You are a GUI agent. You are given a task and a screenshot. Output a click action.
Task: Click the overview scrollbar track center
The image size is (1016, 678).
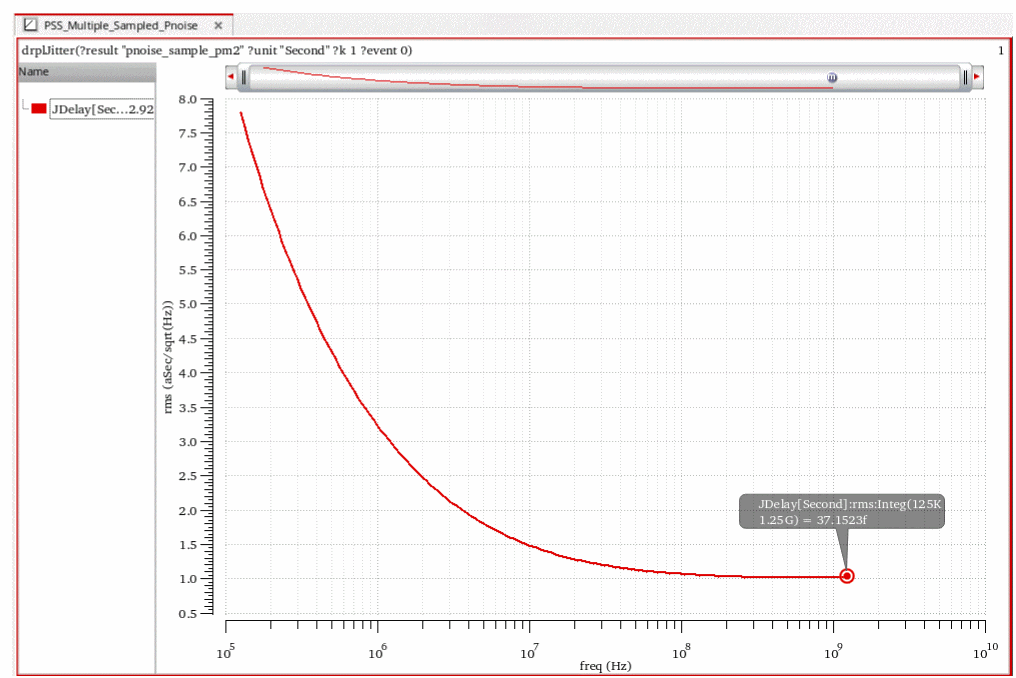point(604,77)
